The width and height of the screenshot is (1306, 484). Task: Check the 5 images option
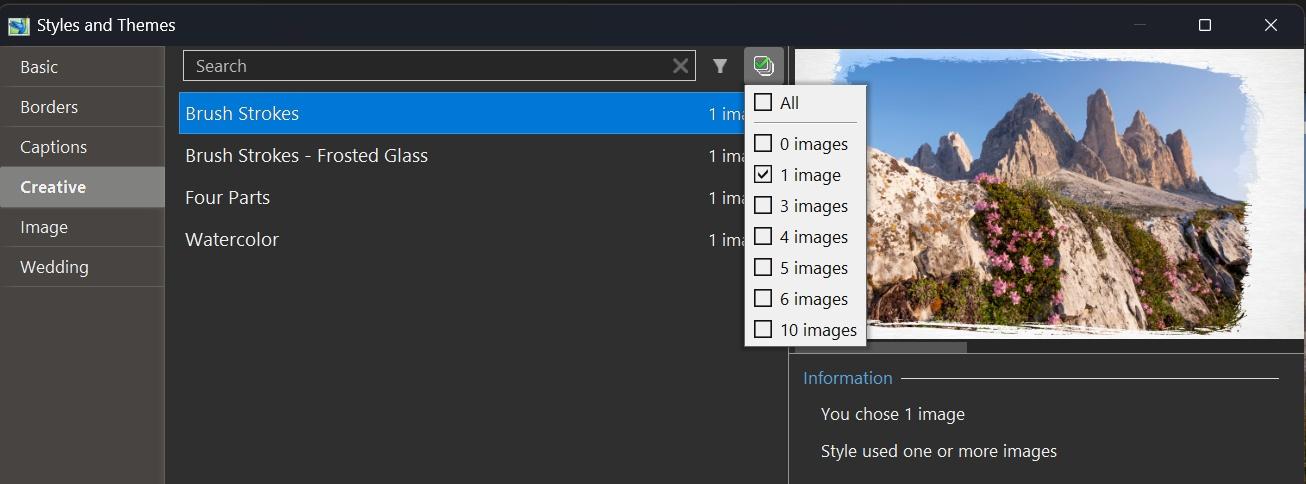[x=763, y=267]
